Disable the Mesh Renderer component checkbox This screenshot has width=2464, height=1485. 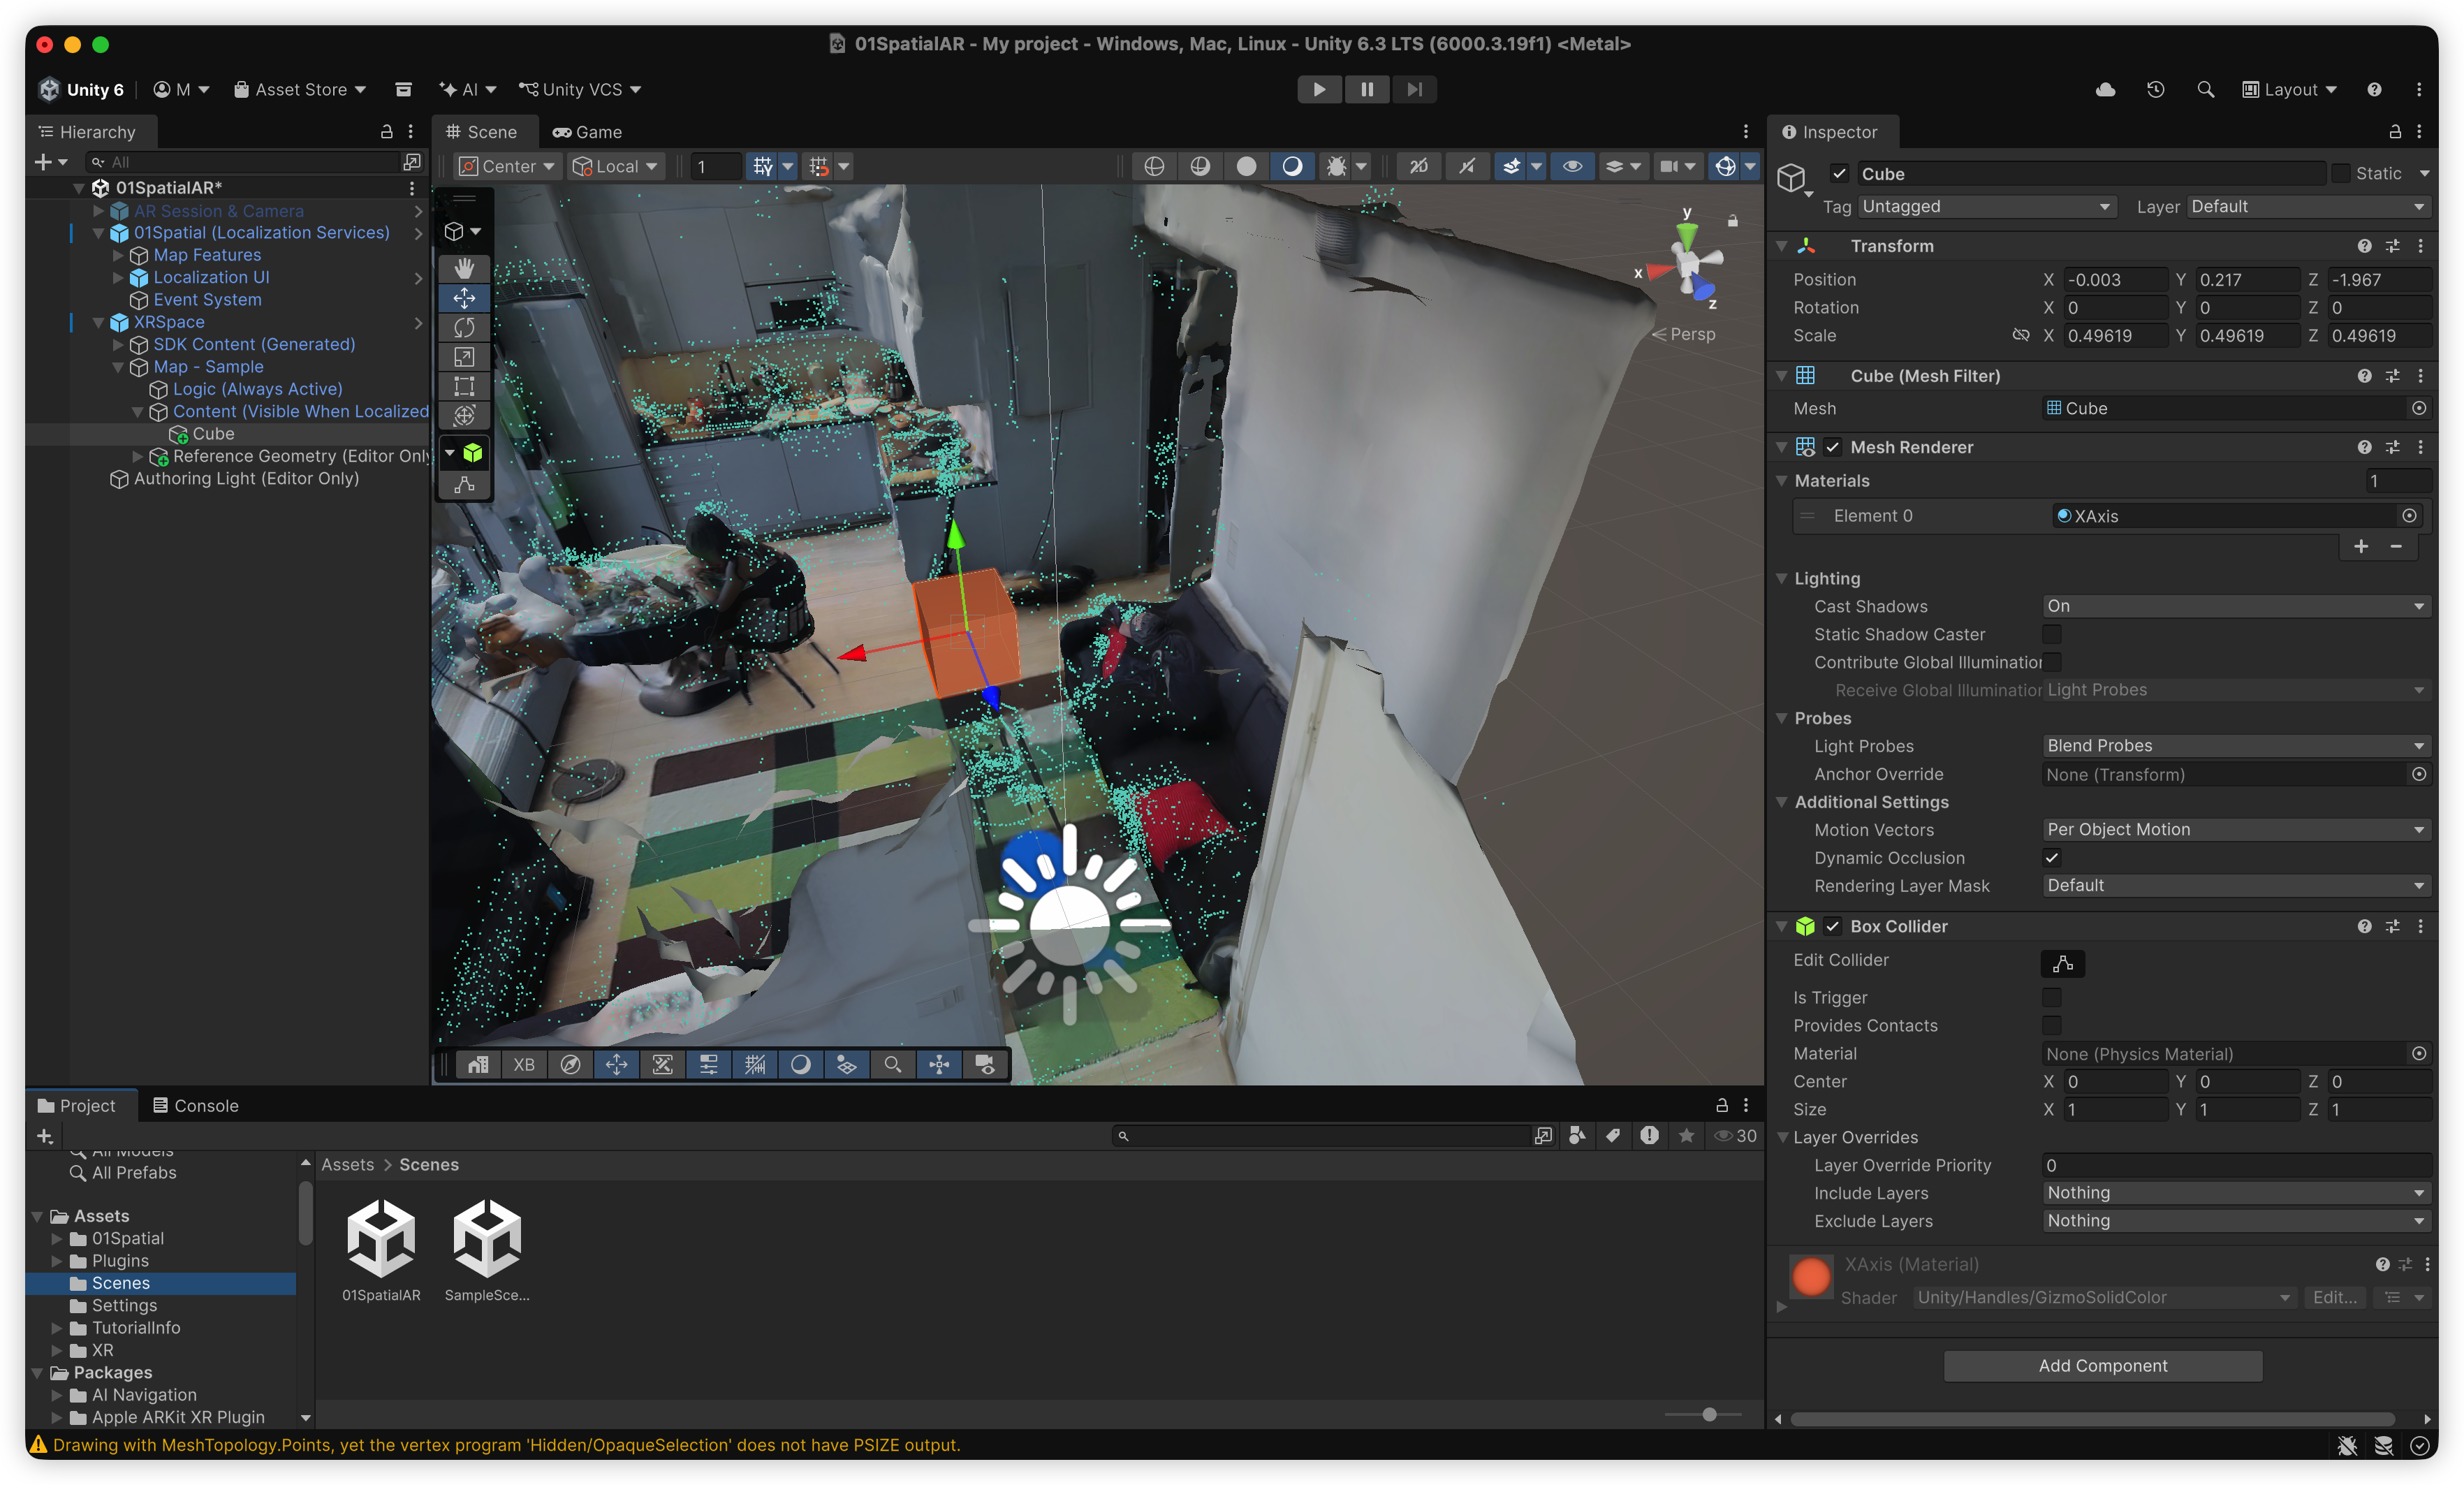pyautogui.click(x=1832, y=447)
